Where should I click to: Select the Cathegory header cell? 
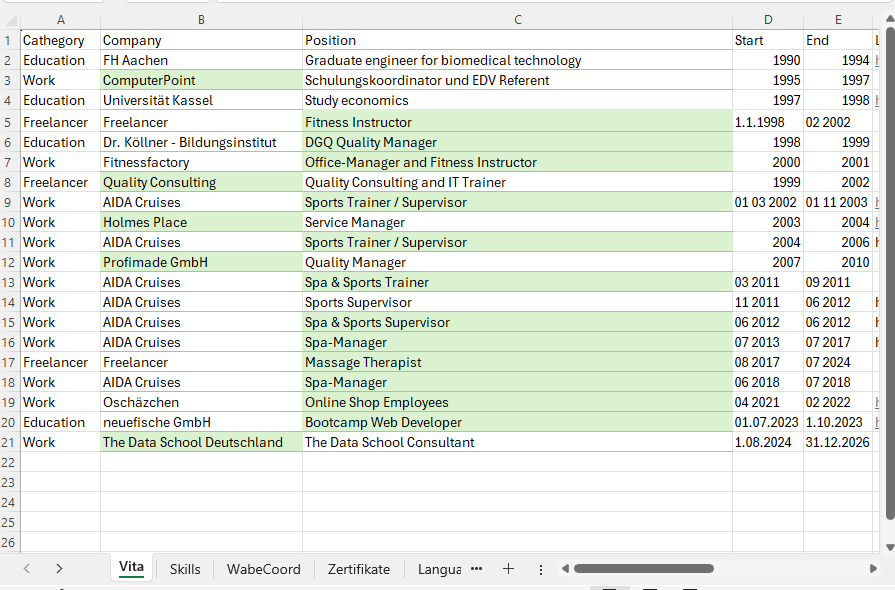coord(61,41)
